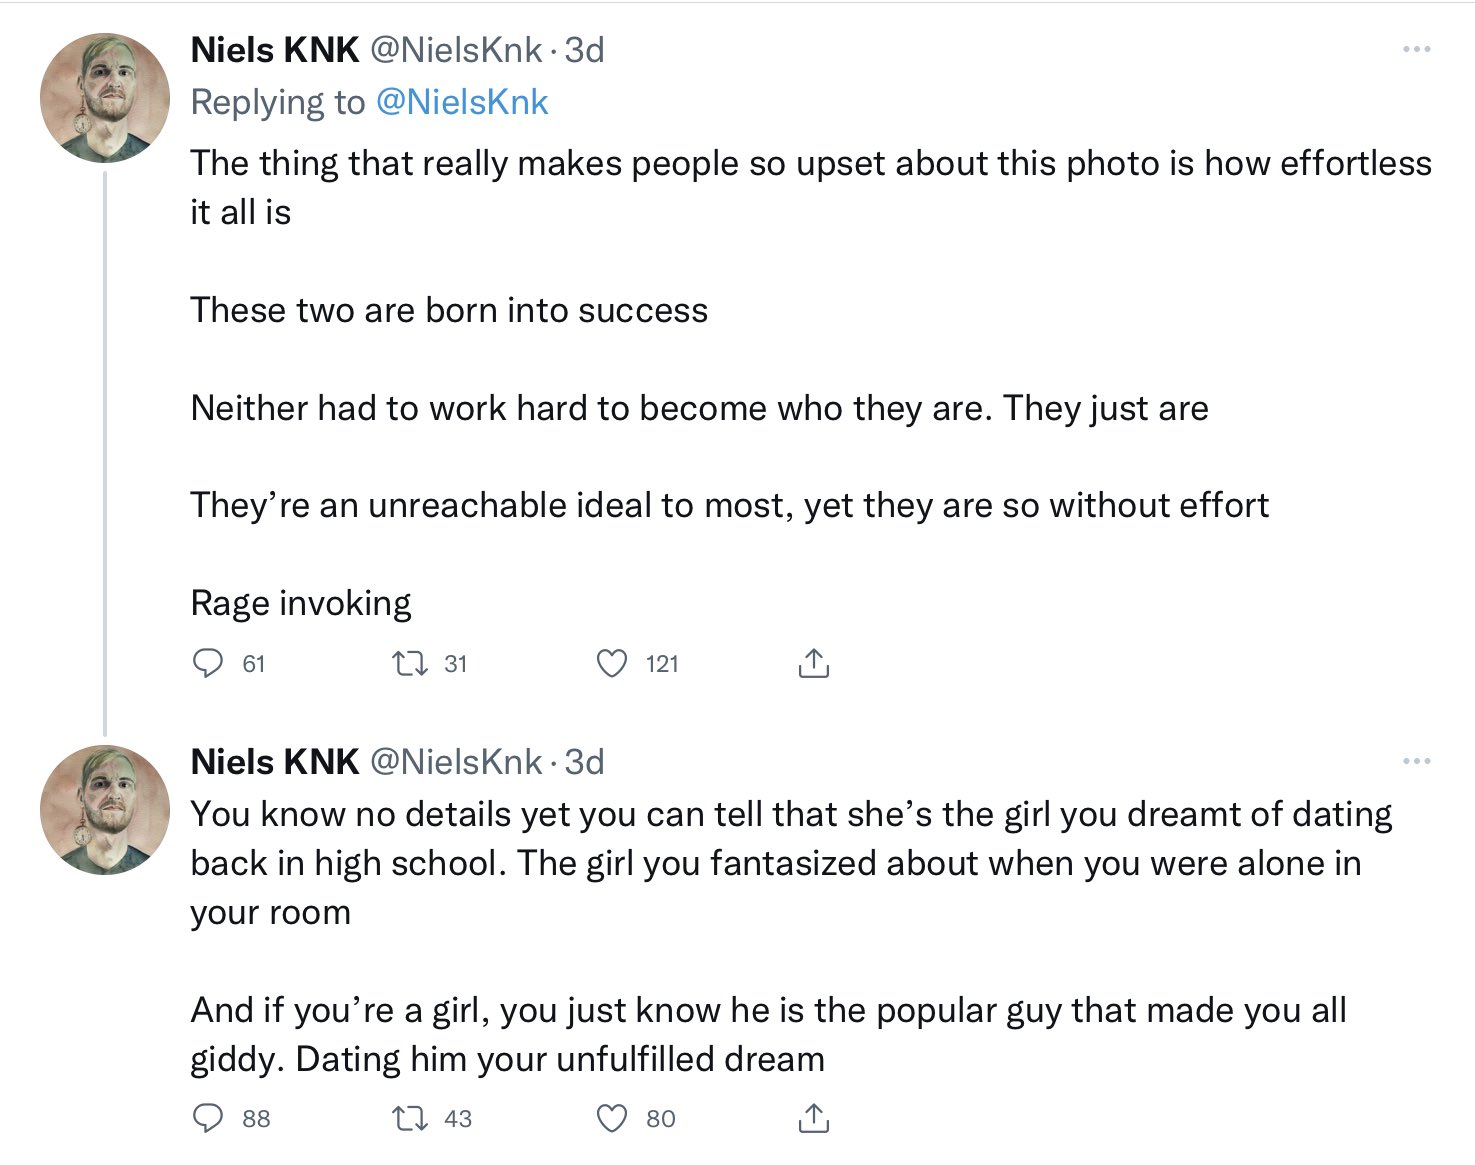
Task: Retweet the second tweet with 43 retweets
Action: 410,1118
